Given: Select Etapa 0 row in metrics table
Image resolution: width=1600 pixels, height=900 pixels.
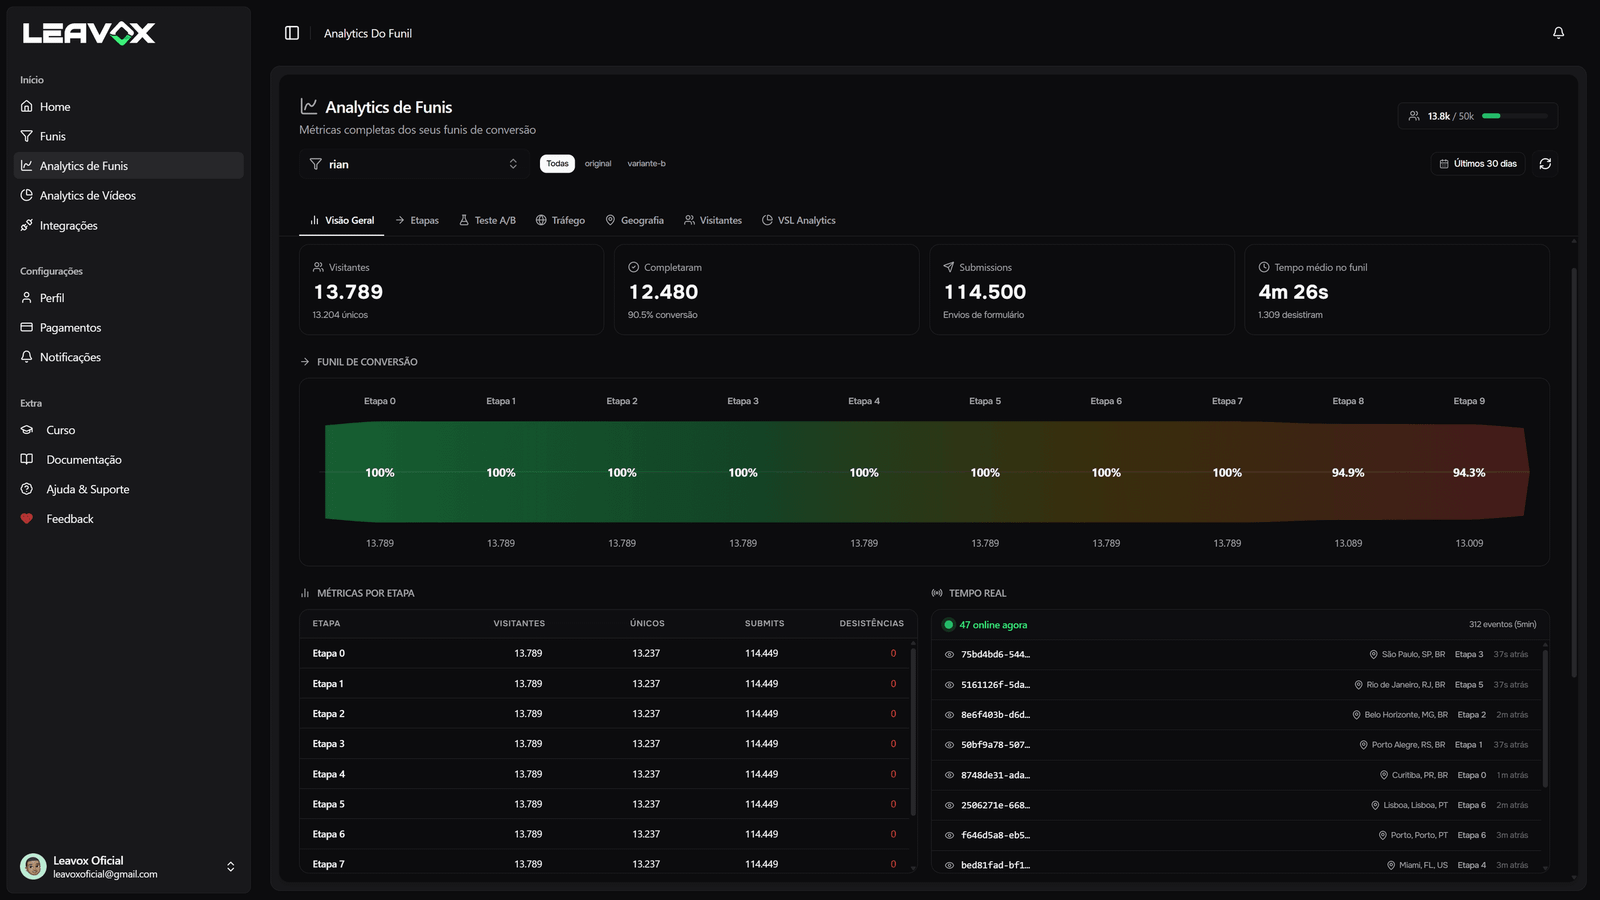Looking at the screenshot, I should click(x=605, y=654).
